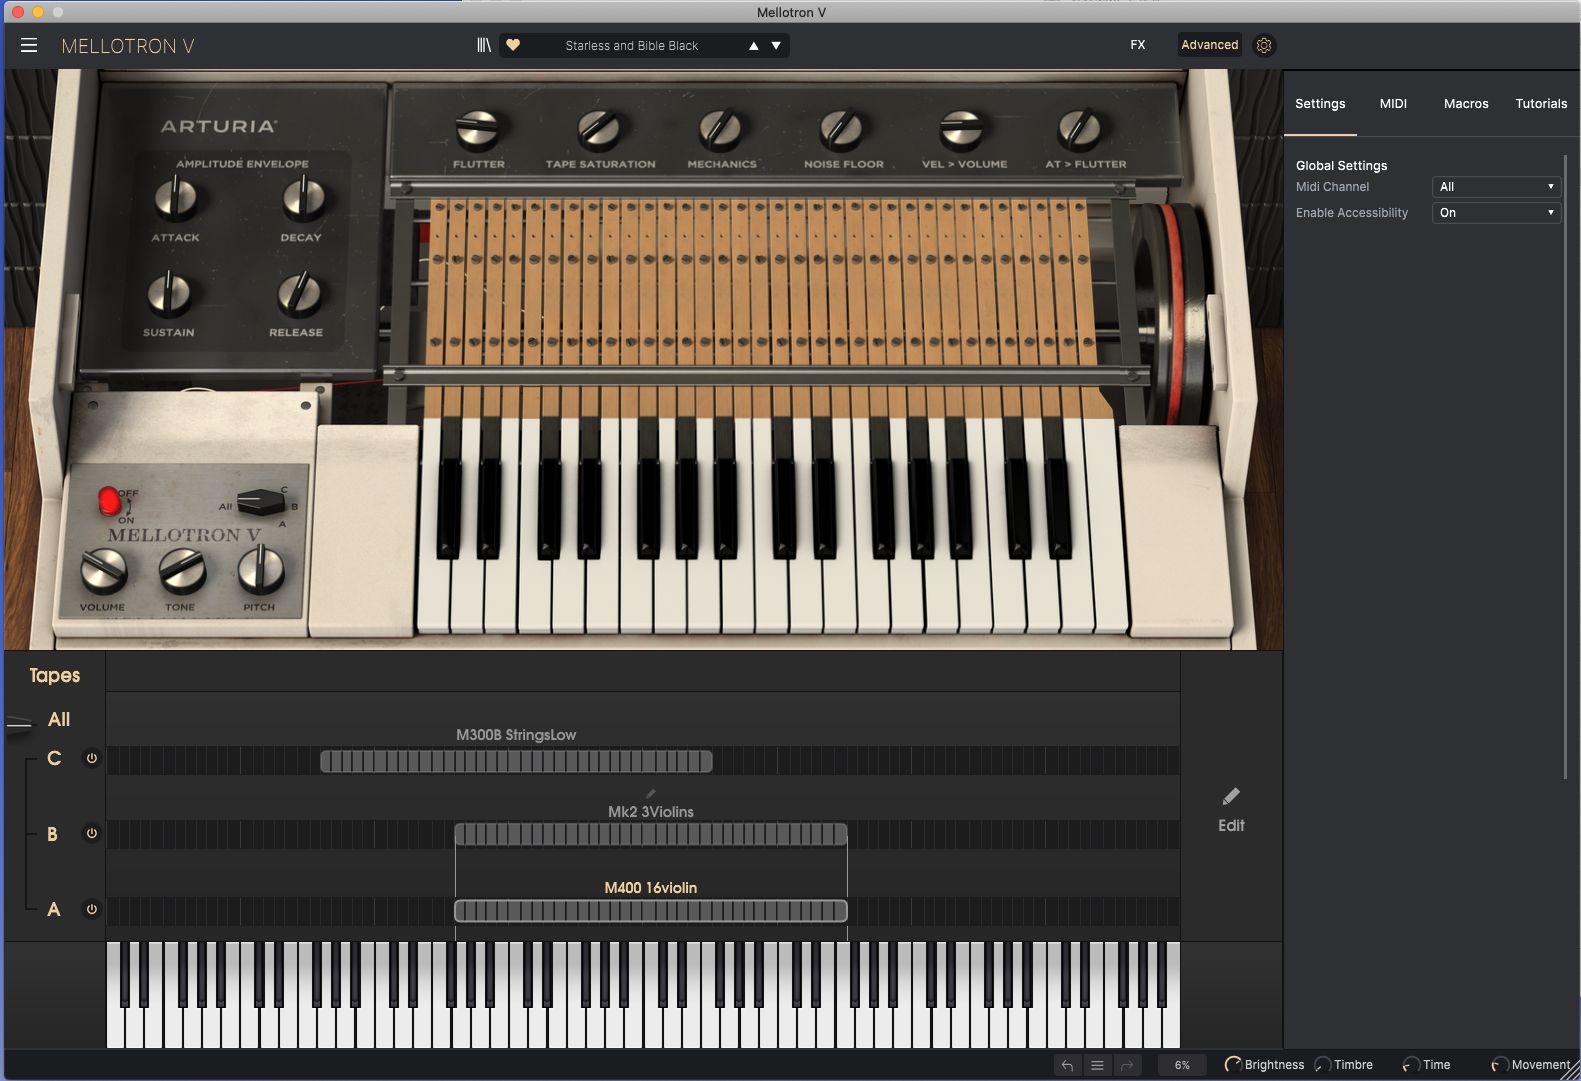Click the M400 16violin tape name
Viewport: 1581px width, 1081px height.
(x=651, y=888)
